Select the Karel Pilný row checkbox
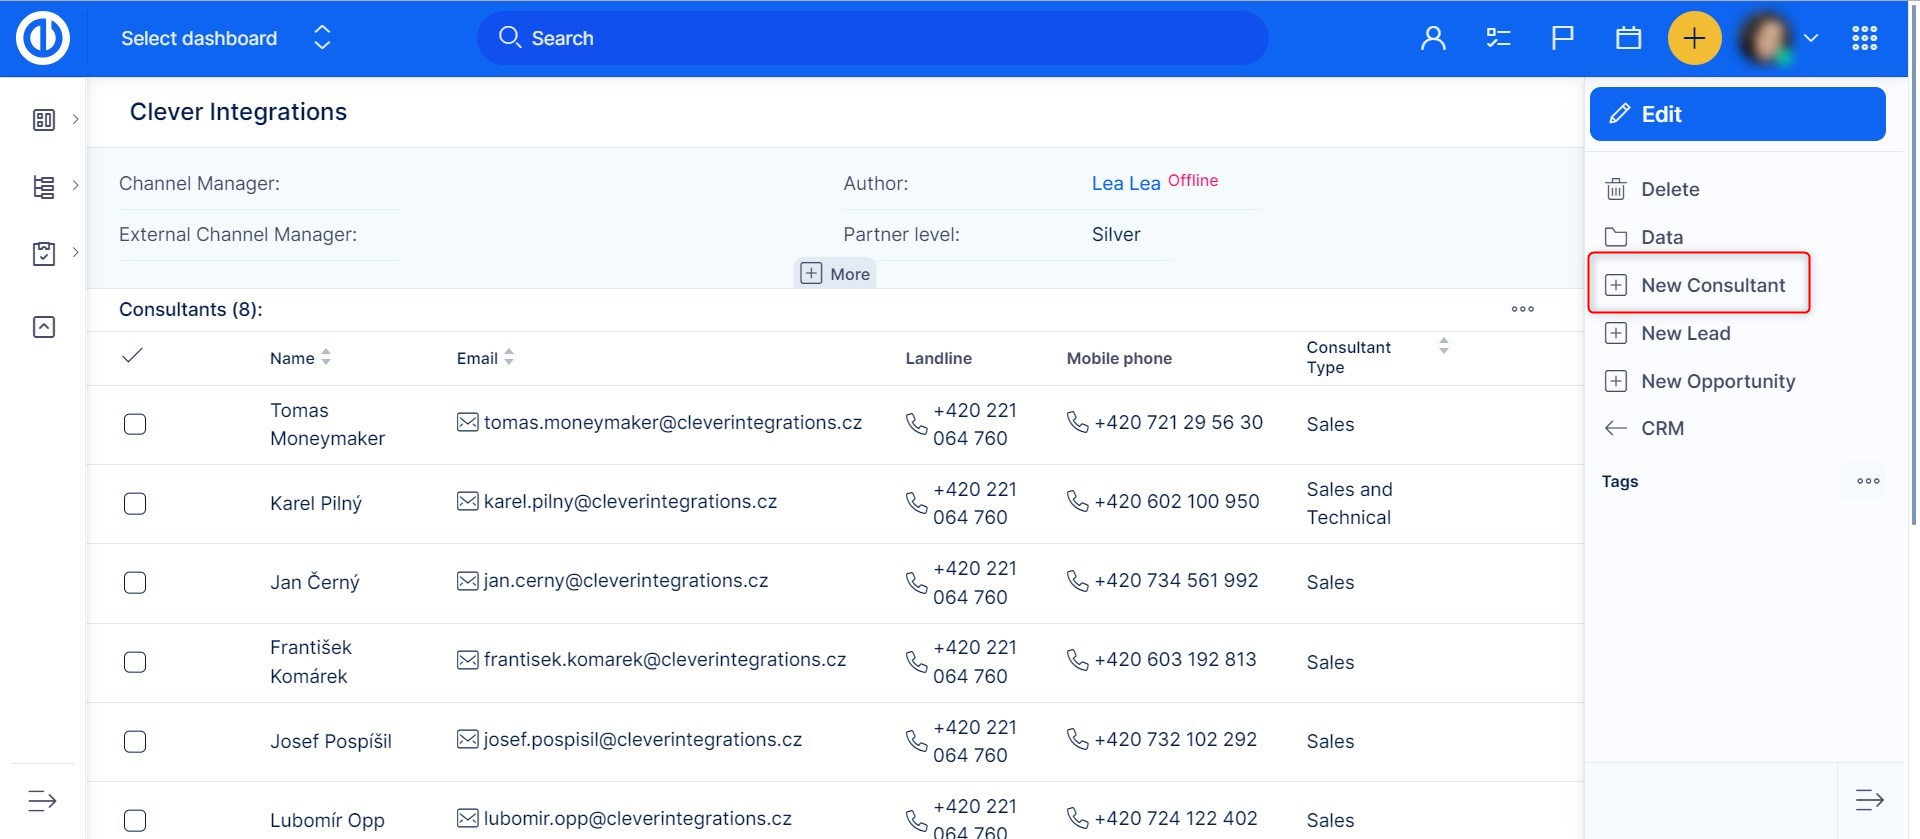The image size is (1920, 839). (x=135, y=503)
